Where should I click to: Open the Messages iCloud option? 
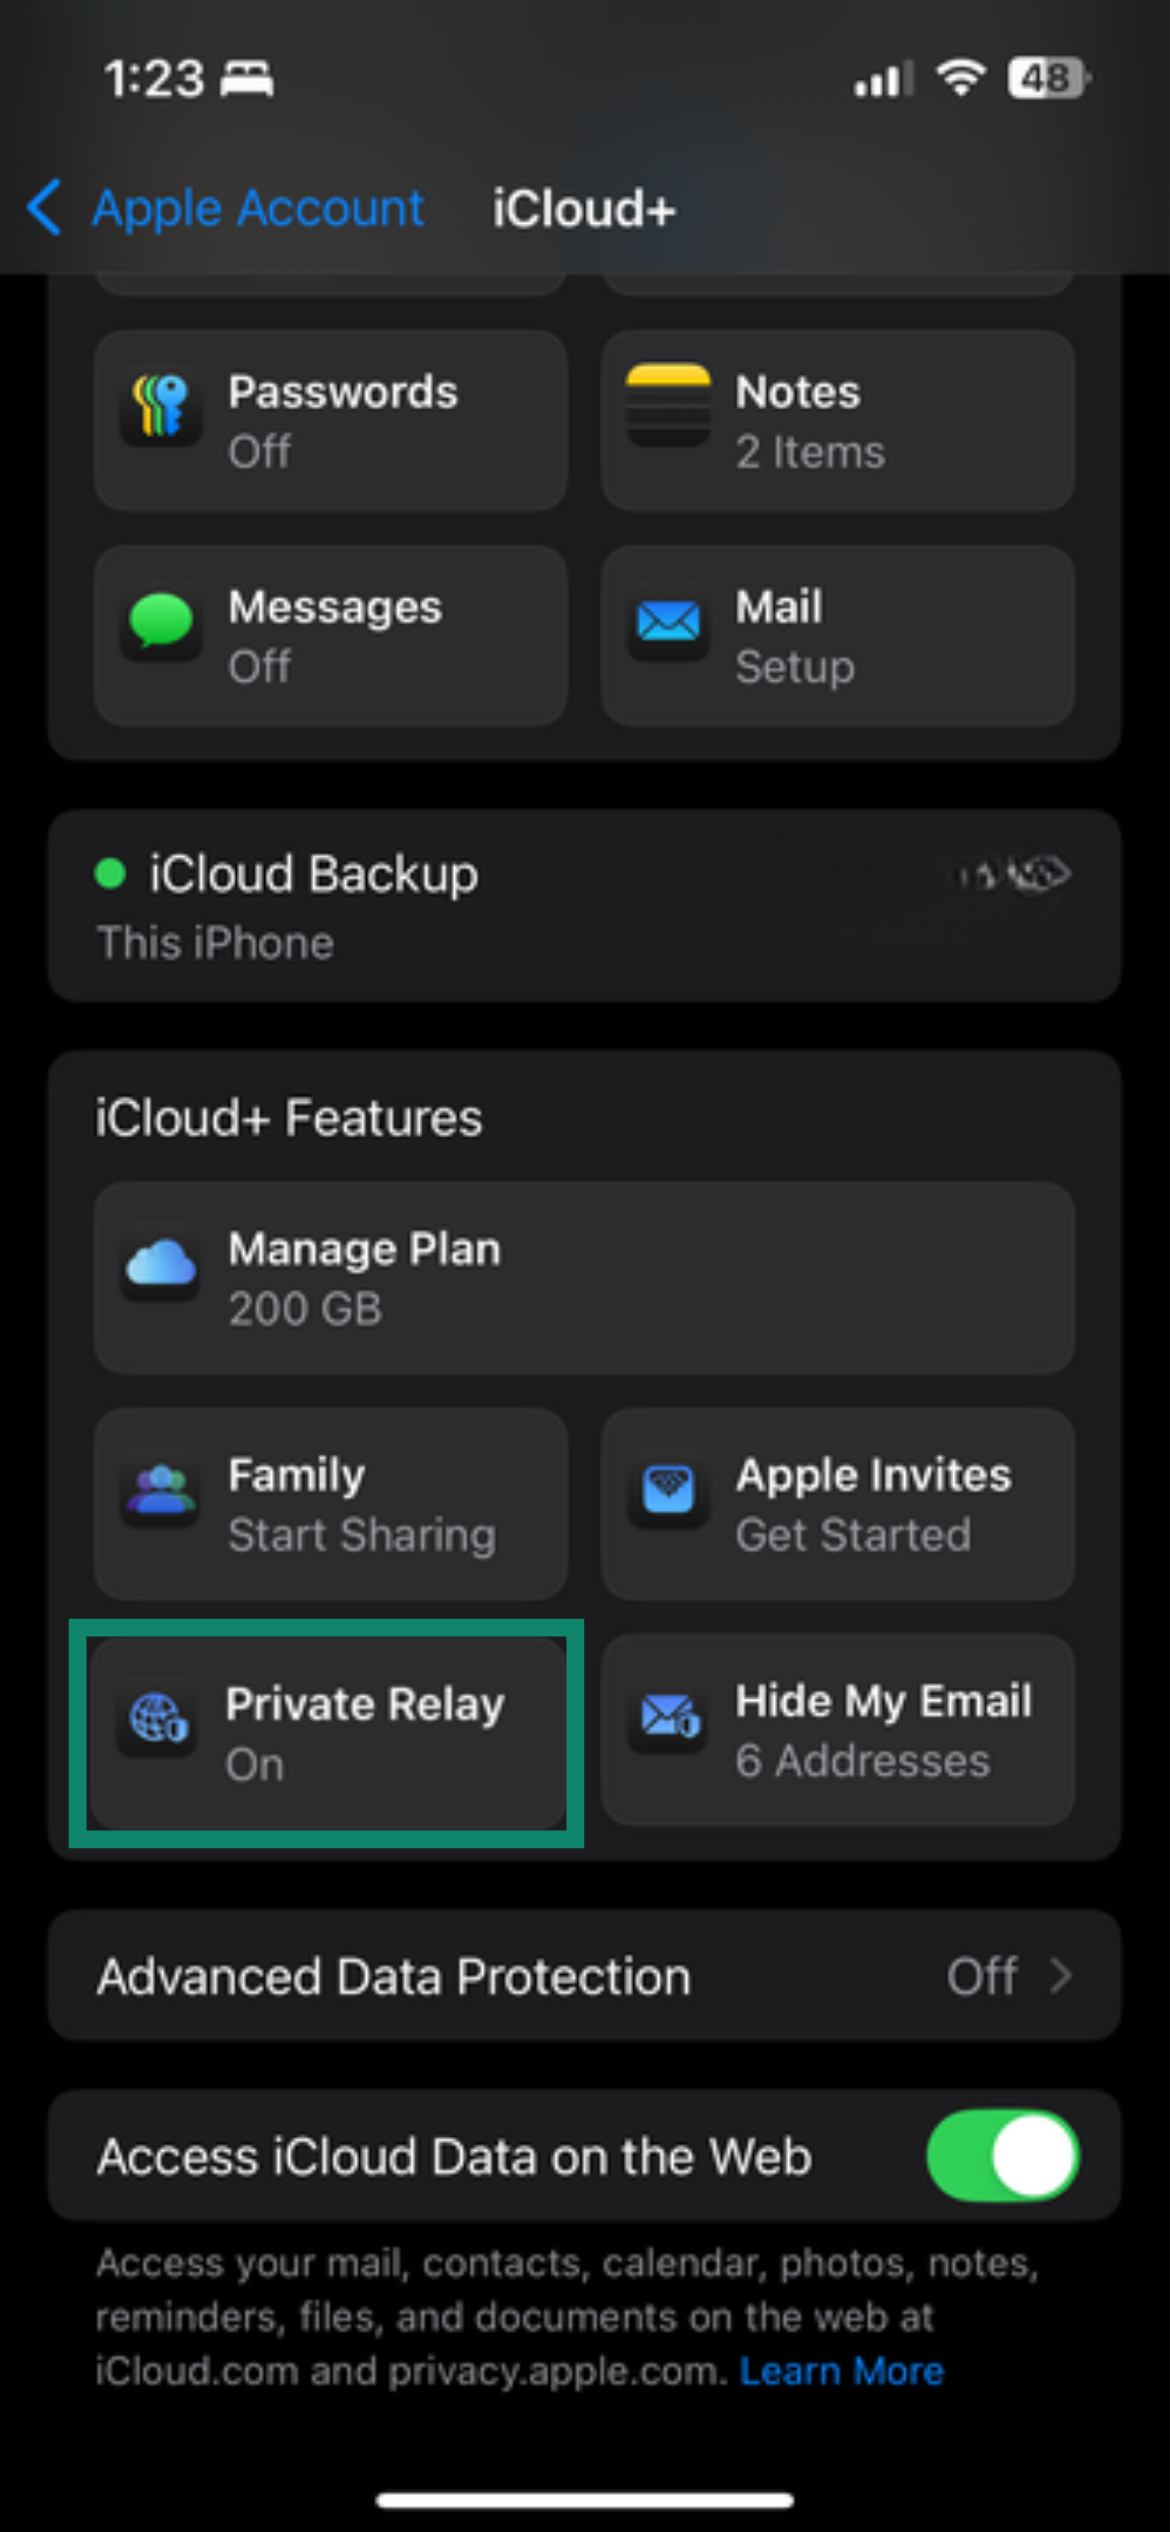328,632
